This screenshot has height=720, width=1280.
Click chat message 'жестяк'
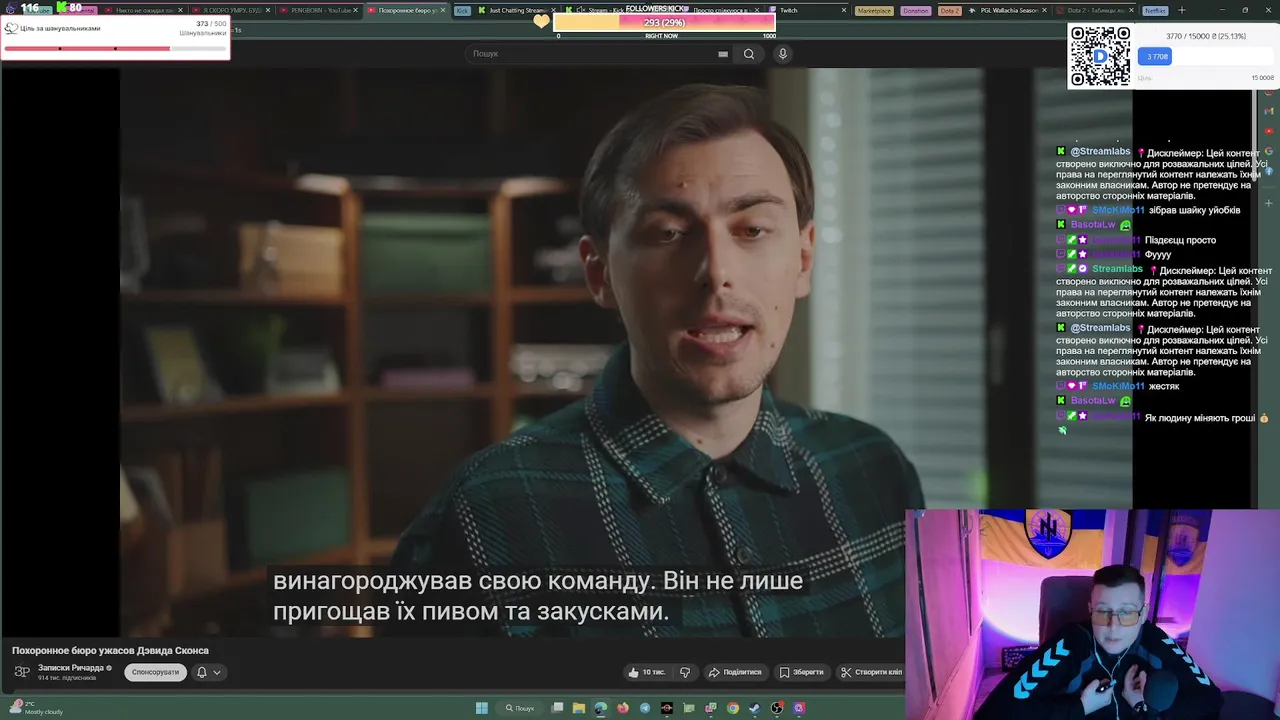(x=1164, y=386)
